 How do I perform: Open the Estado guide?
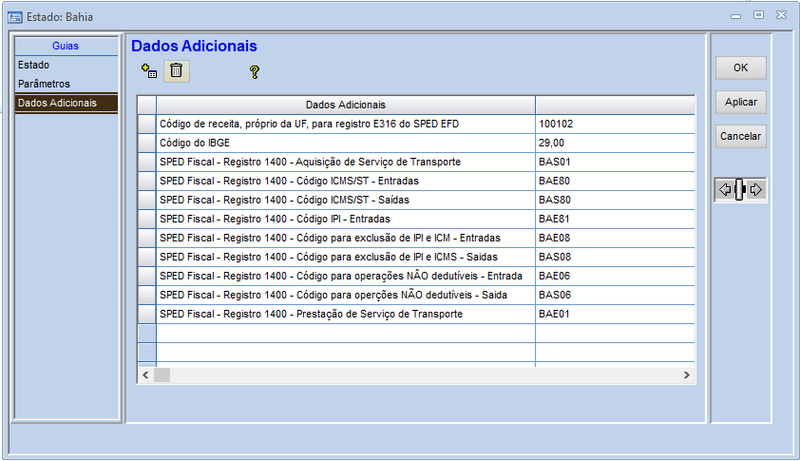(x=33, y=65)
